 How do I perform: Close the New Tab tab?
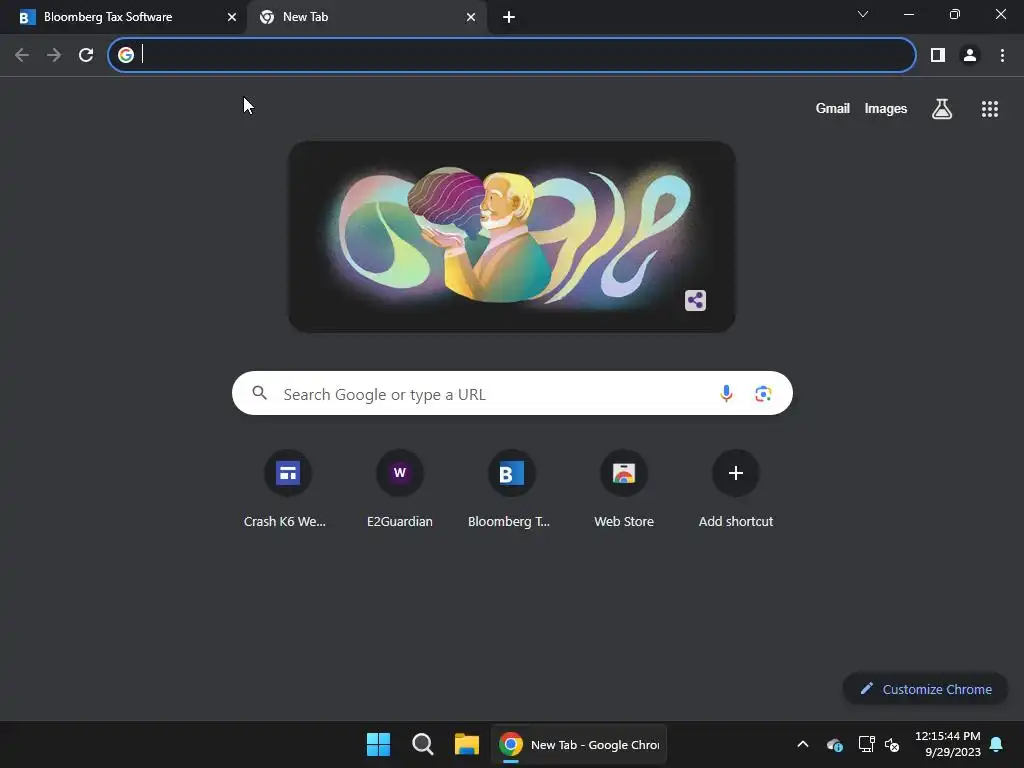pos(471,17)
